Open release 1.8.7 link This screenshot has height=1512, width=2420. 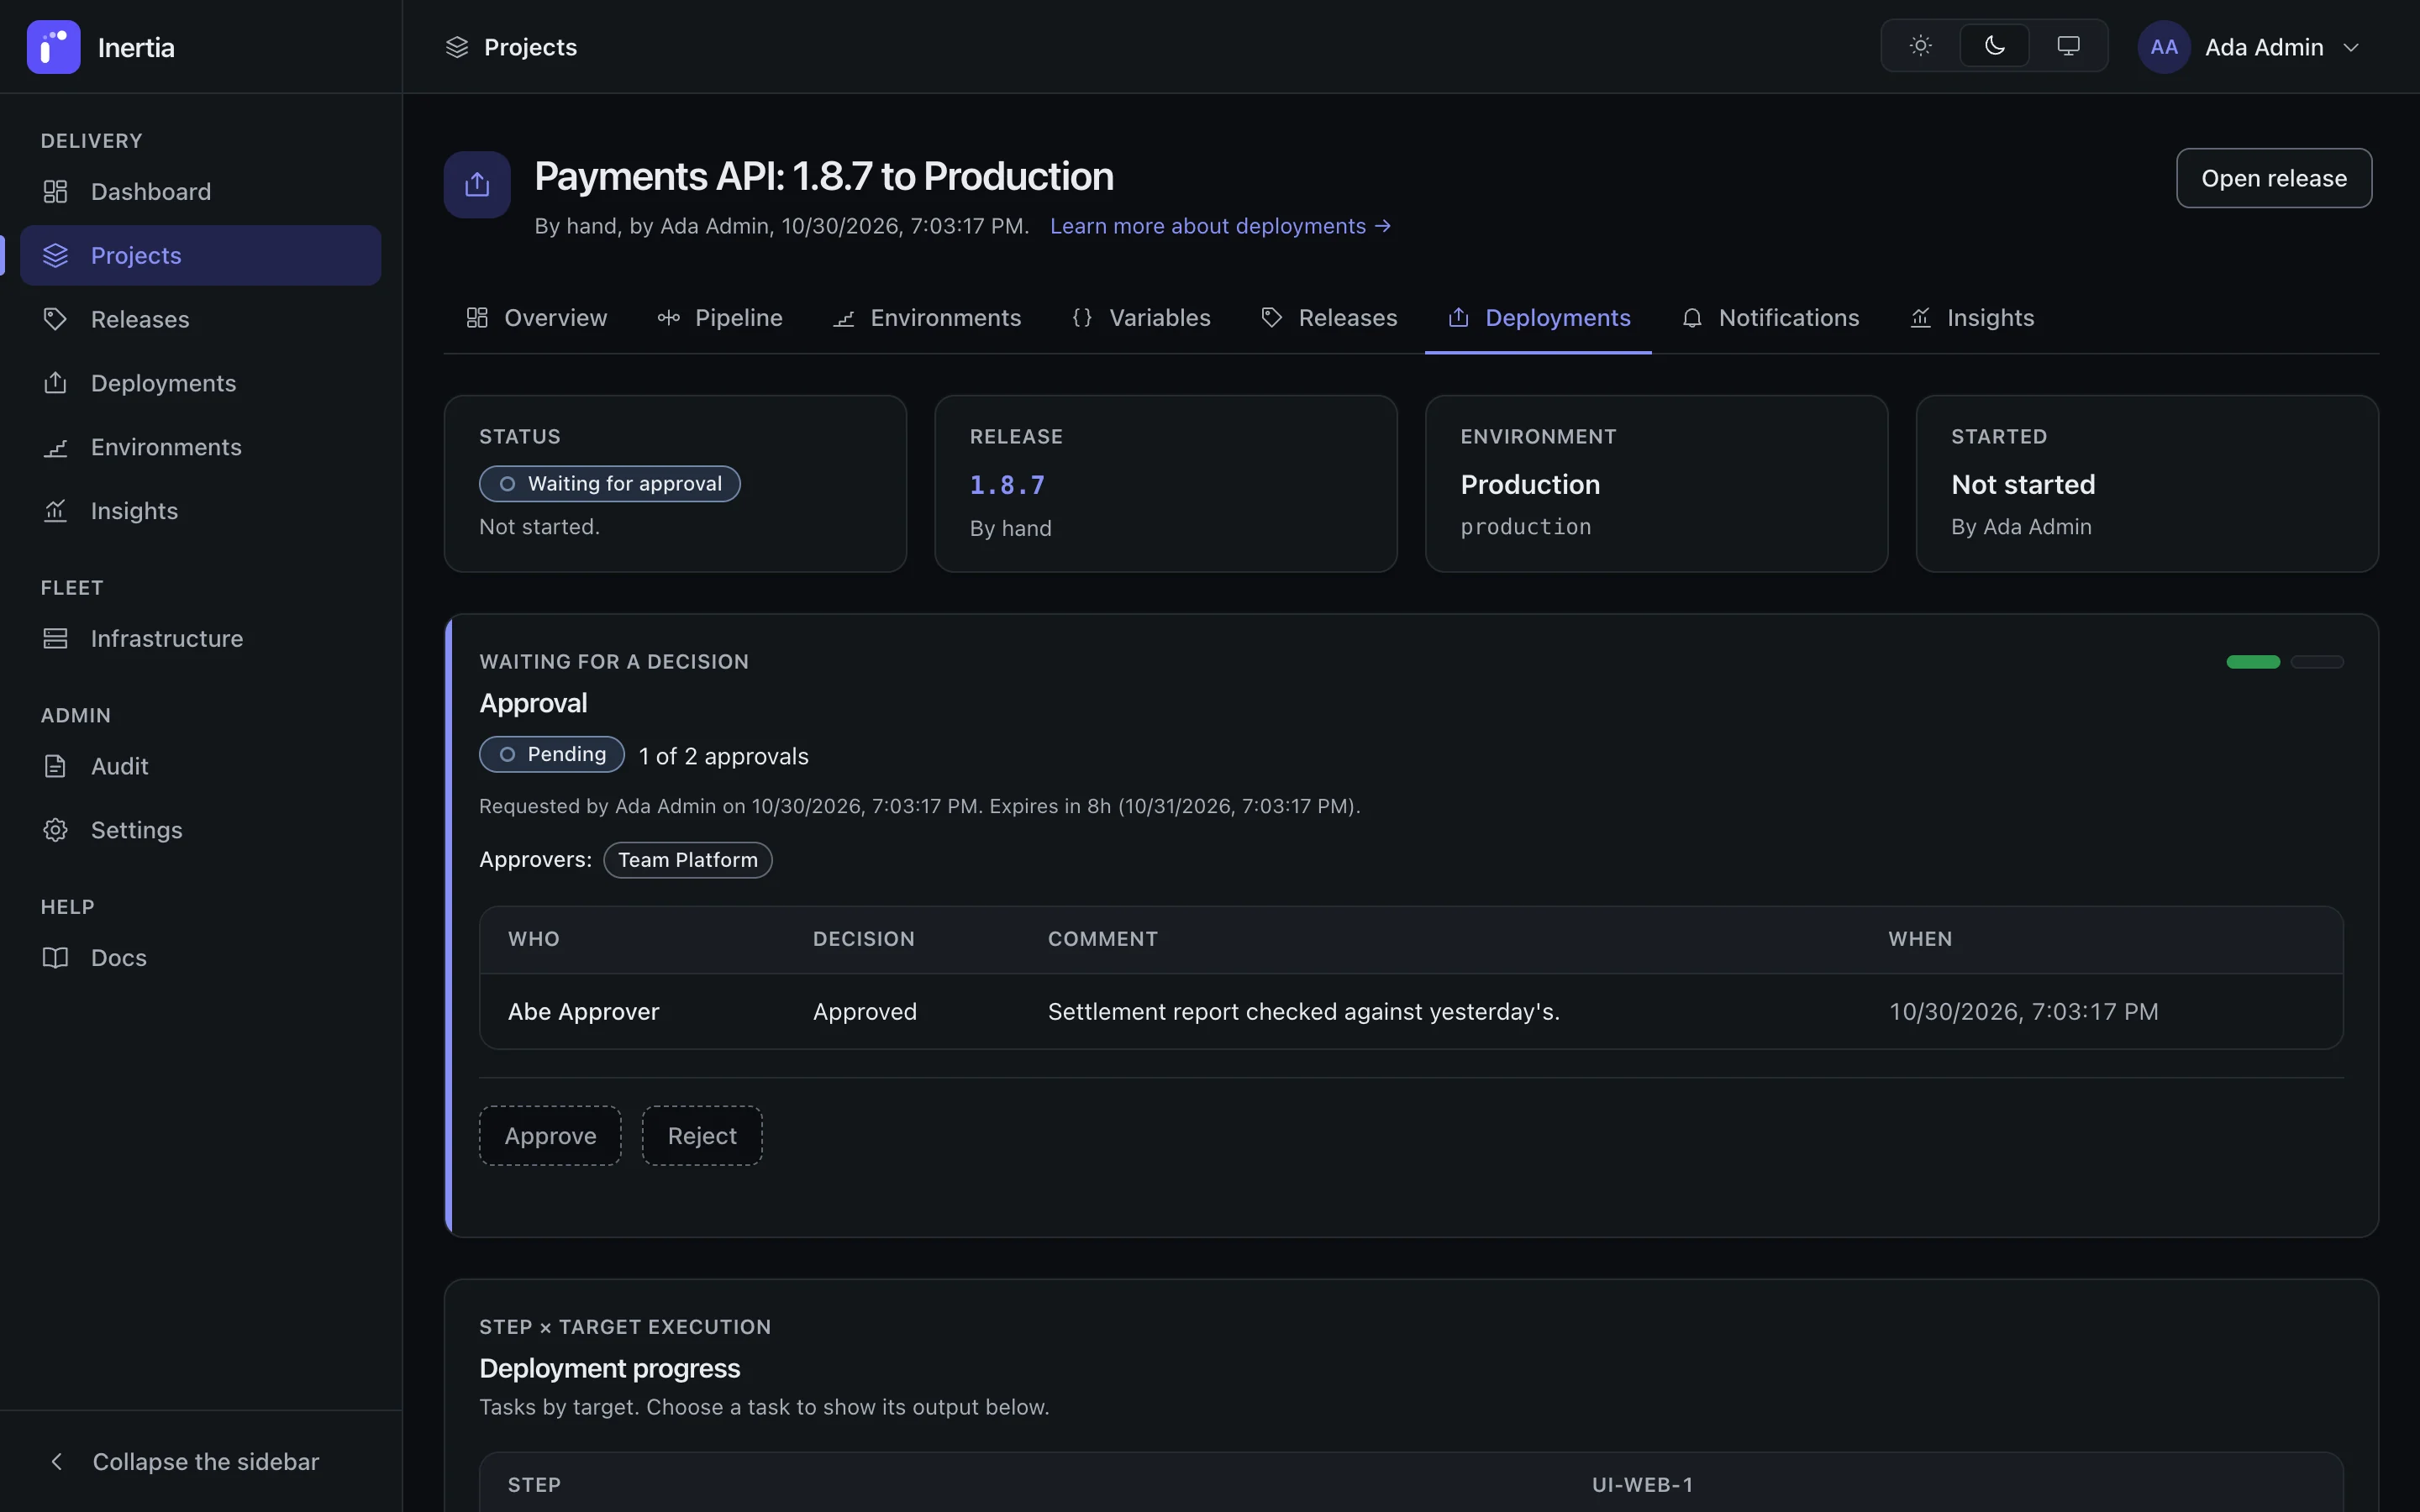(1007, 485)
